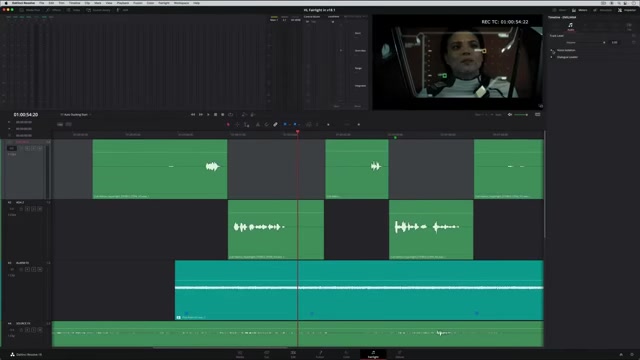Select the edit selection mode tool
This screenshot has height=360, width=640.
(x=246, y=124)
